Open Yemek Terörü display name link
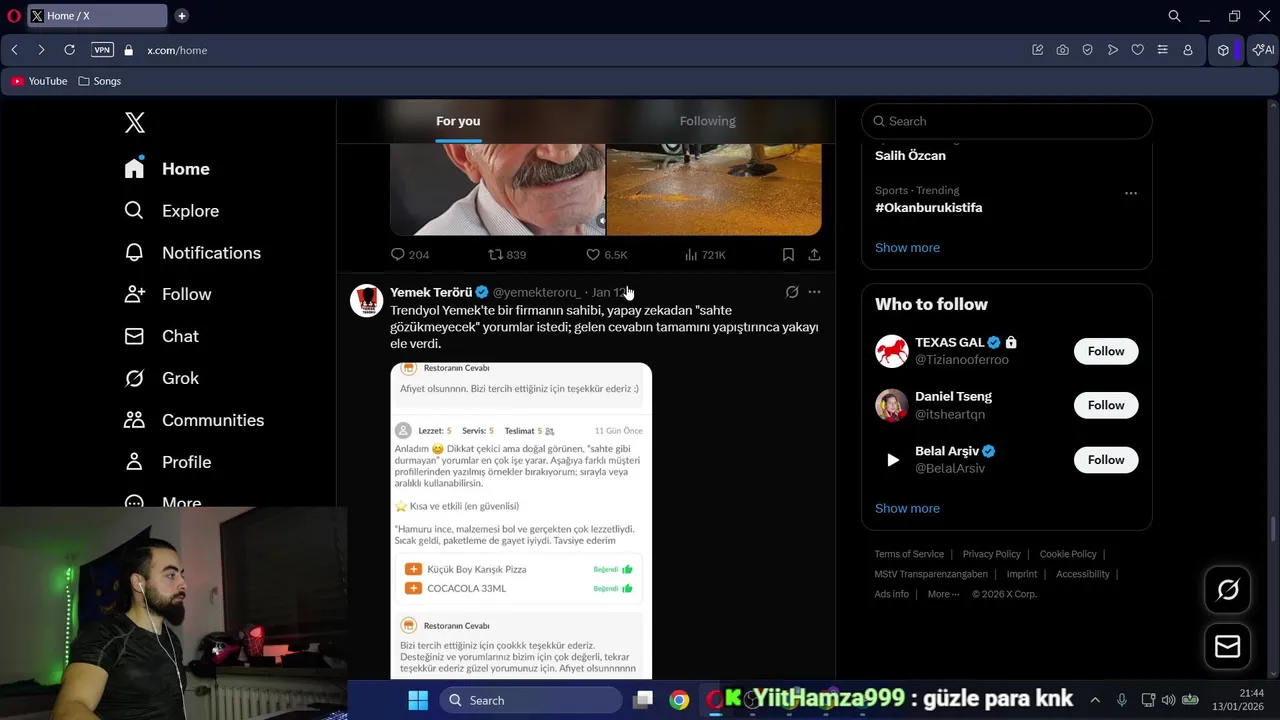1280x720 pixels. pyautogui.click(x=431, y=292)
